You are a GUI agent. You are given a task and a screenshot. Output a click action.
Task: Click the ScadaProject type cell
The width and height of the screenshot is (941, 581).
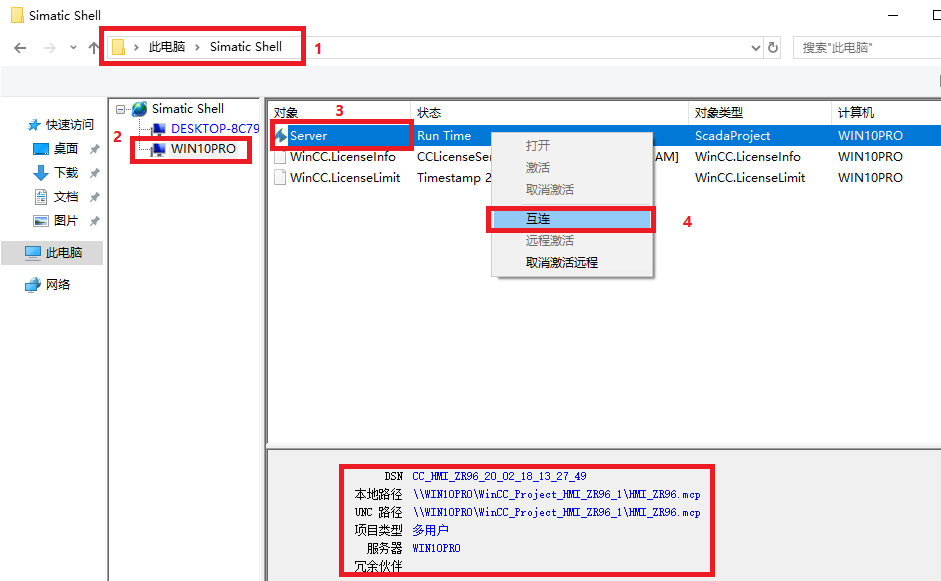tap(732, 136)
